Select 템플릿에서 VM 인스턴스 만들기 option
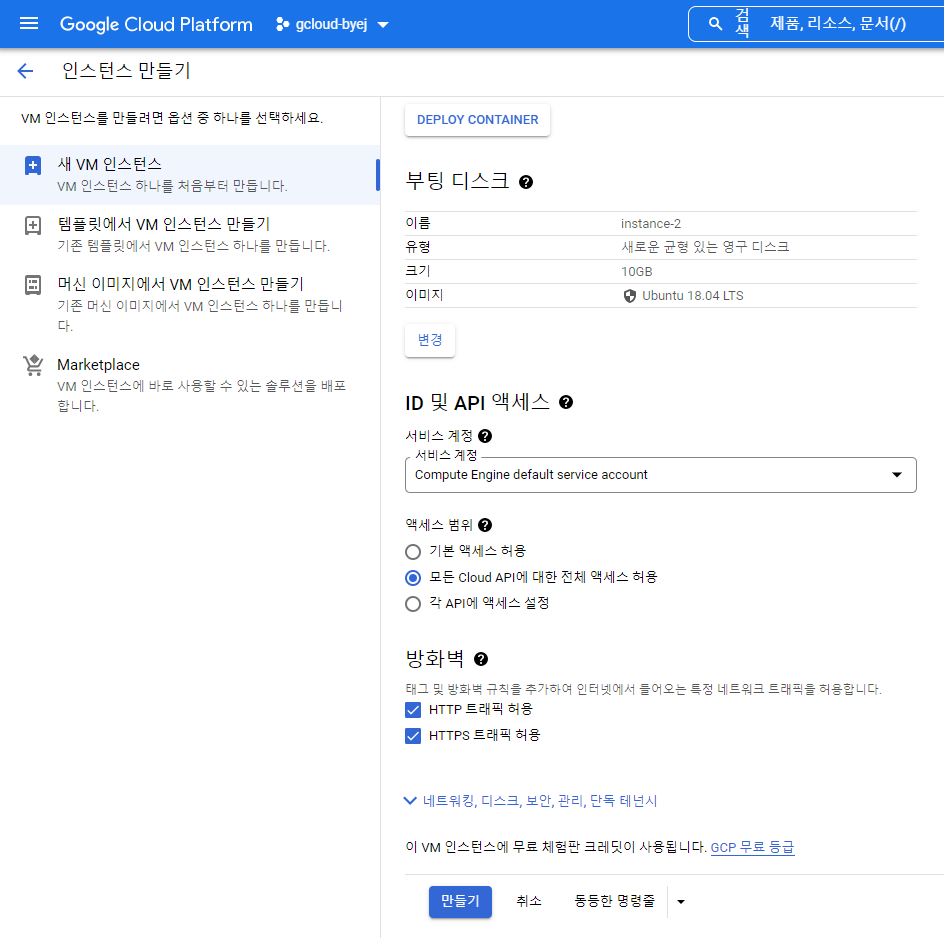Image resolution: width=944 pixels, height=938 pixels. (x=189, y=234)
